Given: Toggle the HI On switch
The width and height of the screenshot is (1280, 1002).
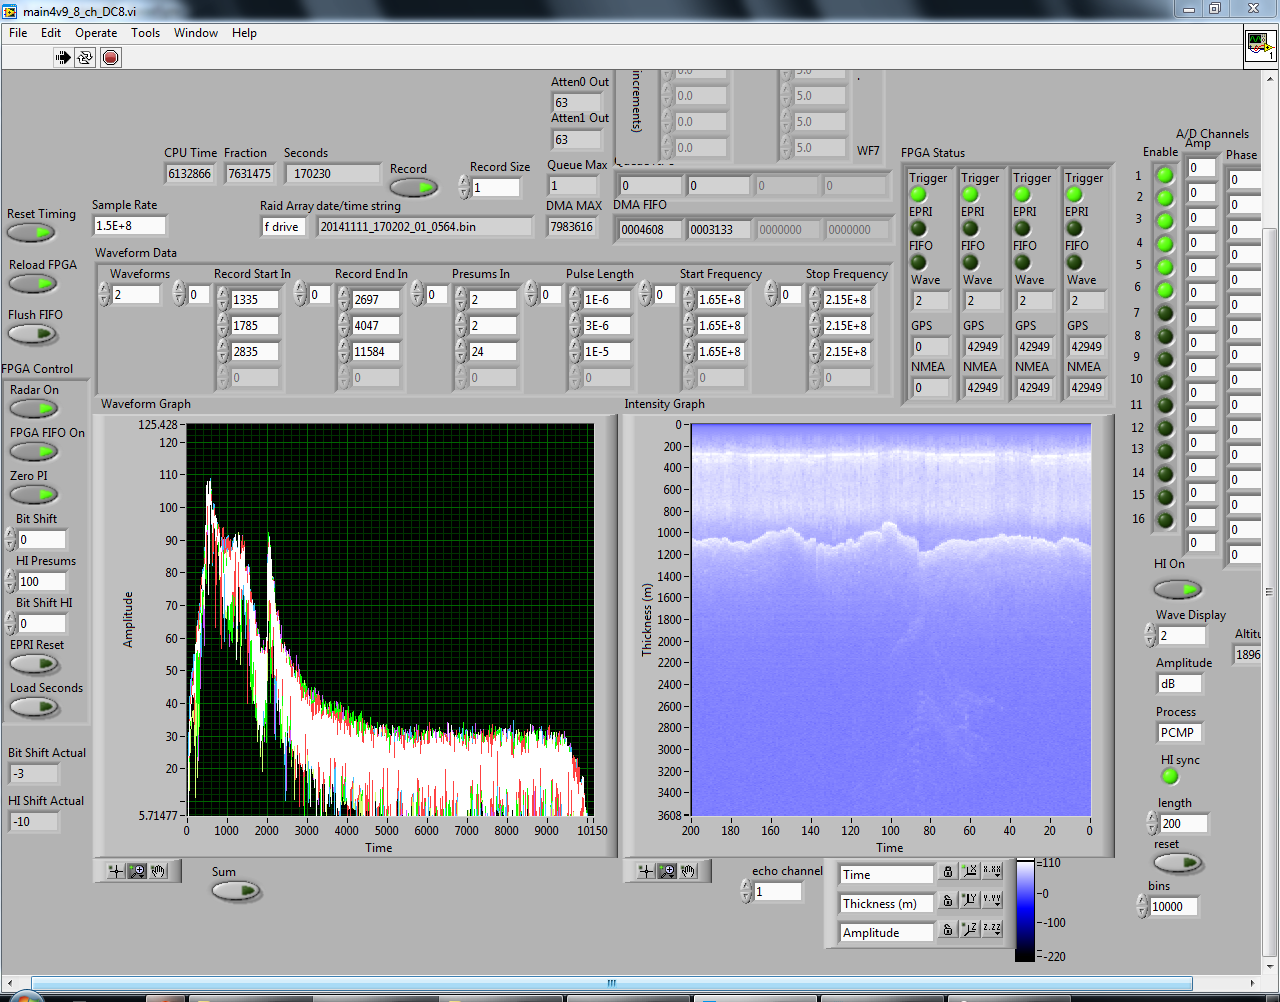Looking at the screenshot, I should click(1177, 590).
